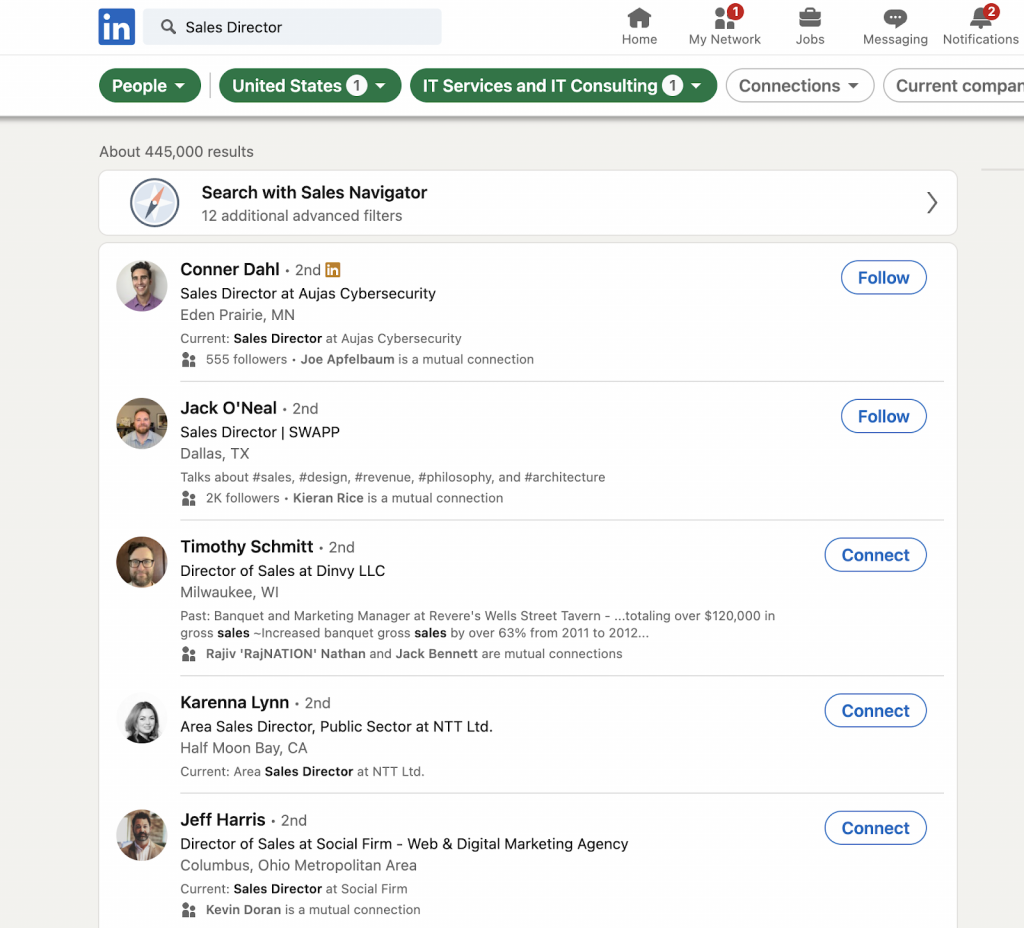Click Kevin Doran mutual connection link

(x=244, y=910)
